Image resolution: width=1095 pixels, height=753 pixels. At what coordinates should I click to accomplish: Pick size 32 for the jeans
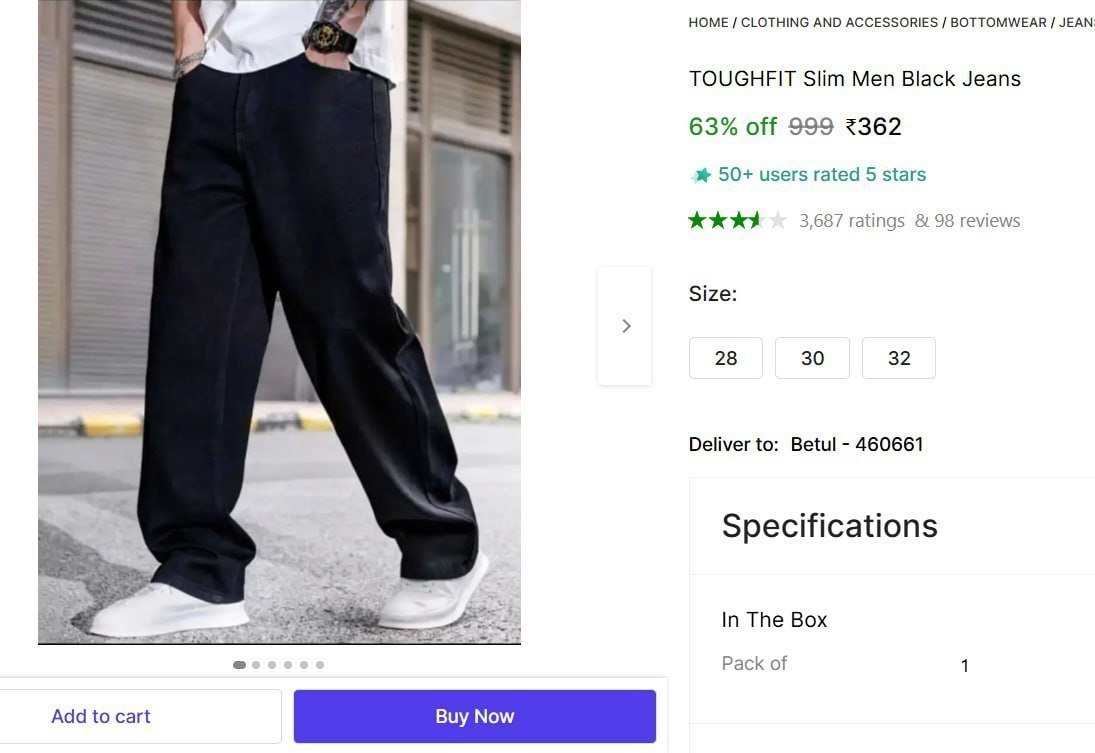899,358
